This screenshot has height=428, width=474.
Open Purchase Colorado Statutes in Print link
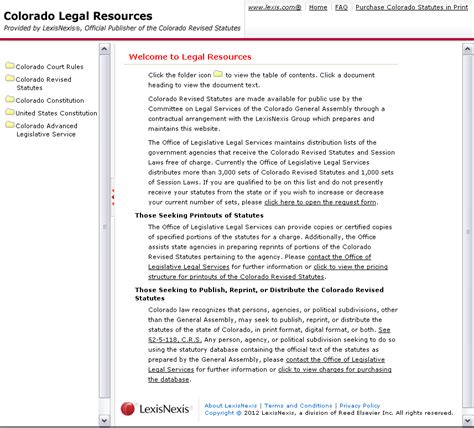click(412, 7)
